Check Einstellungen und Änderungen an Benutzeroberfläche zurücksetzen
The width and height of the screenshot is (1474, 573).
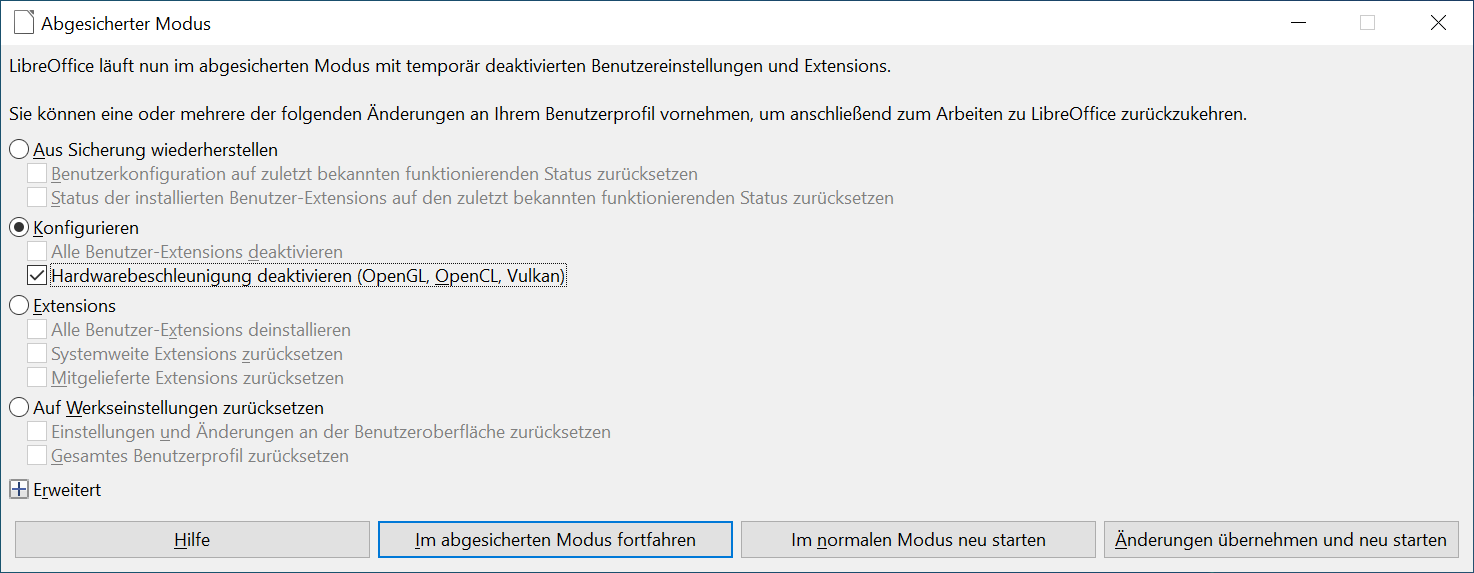[x=37, y=432]
